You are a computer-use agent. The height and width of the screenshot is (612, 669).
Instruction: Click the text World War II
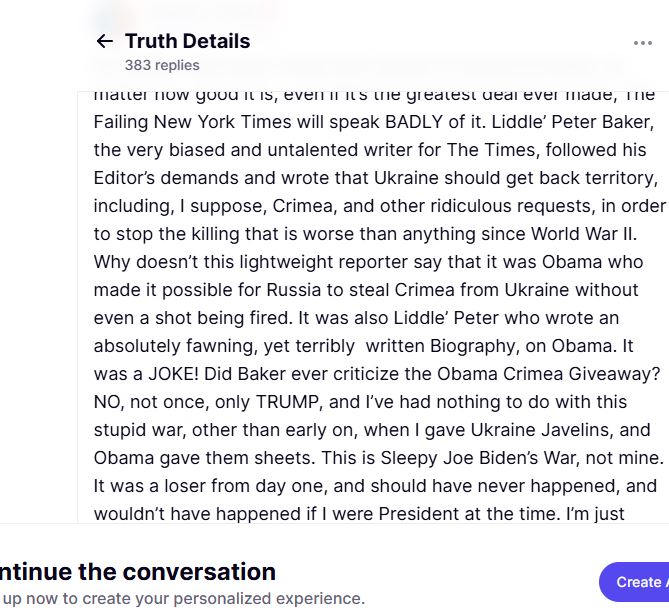point(584,234)
